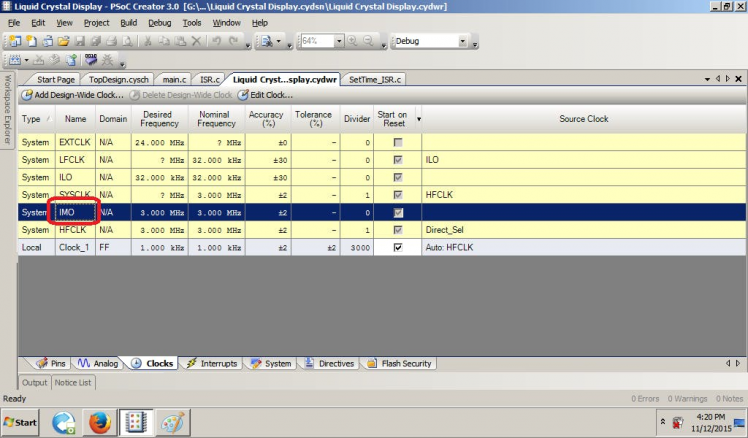Image resolution: width=748 pixels, height=438 pixels.
Task: Uncheck Start on Reset for Clock_1
Action: [x=398, y=247]
